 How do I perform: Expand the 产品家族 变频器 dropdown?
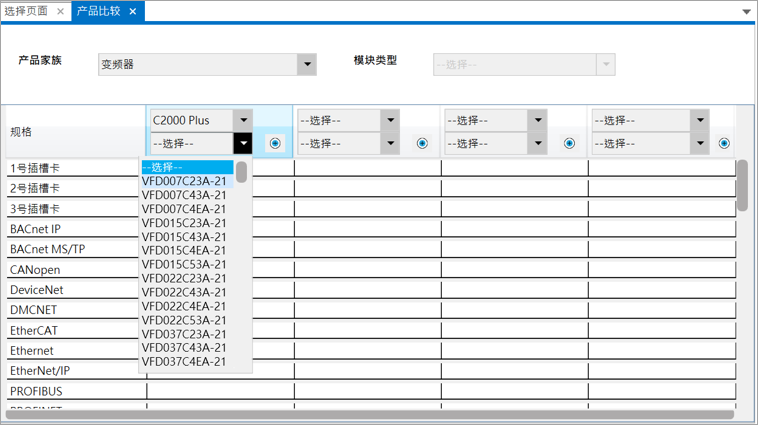[306, 65]
